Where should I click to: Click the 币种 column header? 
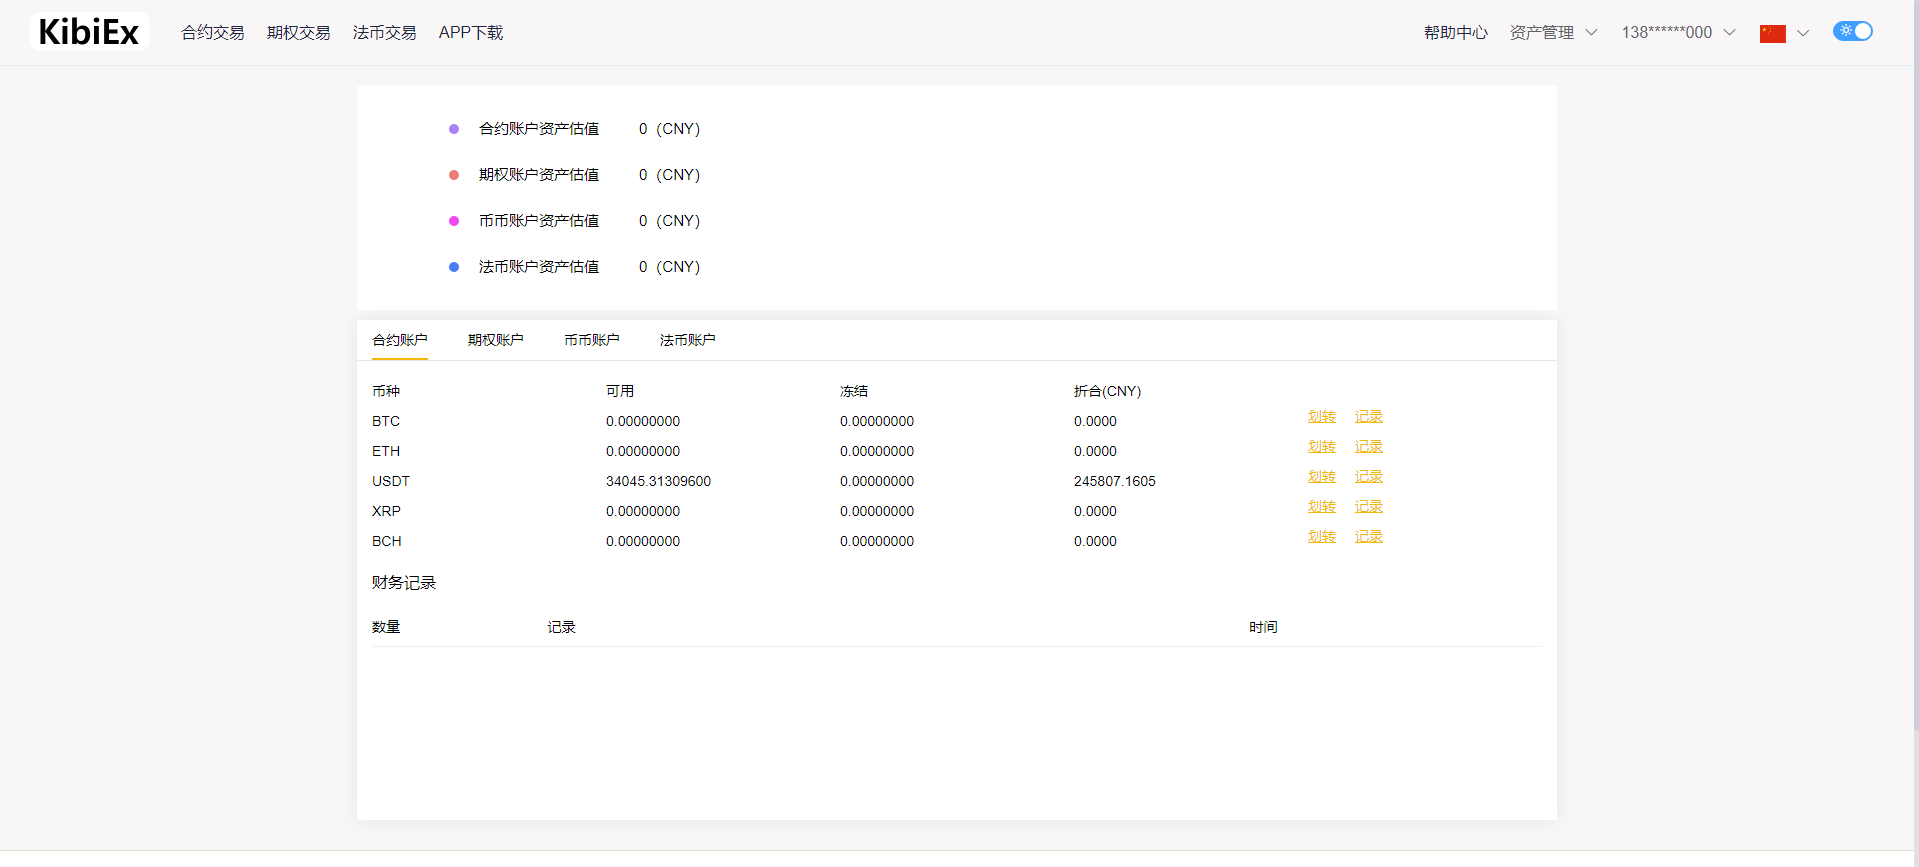pyautogui.click(x=386, y=391)
